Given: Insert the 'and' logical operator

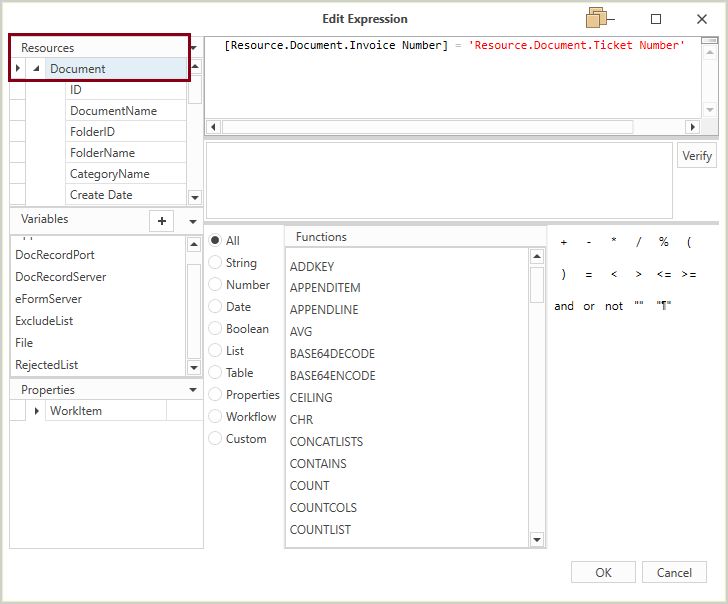Looking at the screenshot, I should coord(564,306).
